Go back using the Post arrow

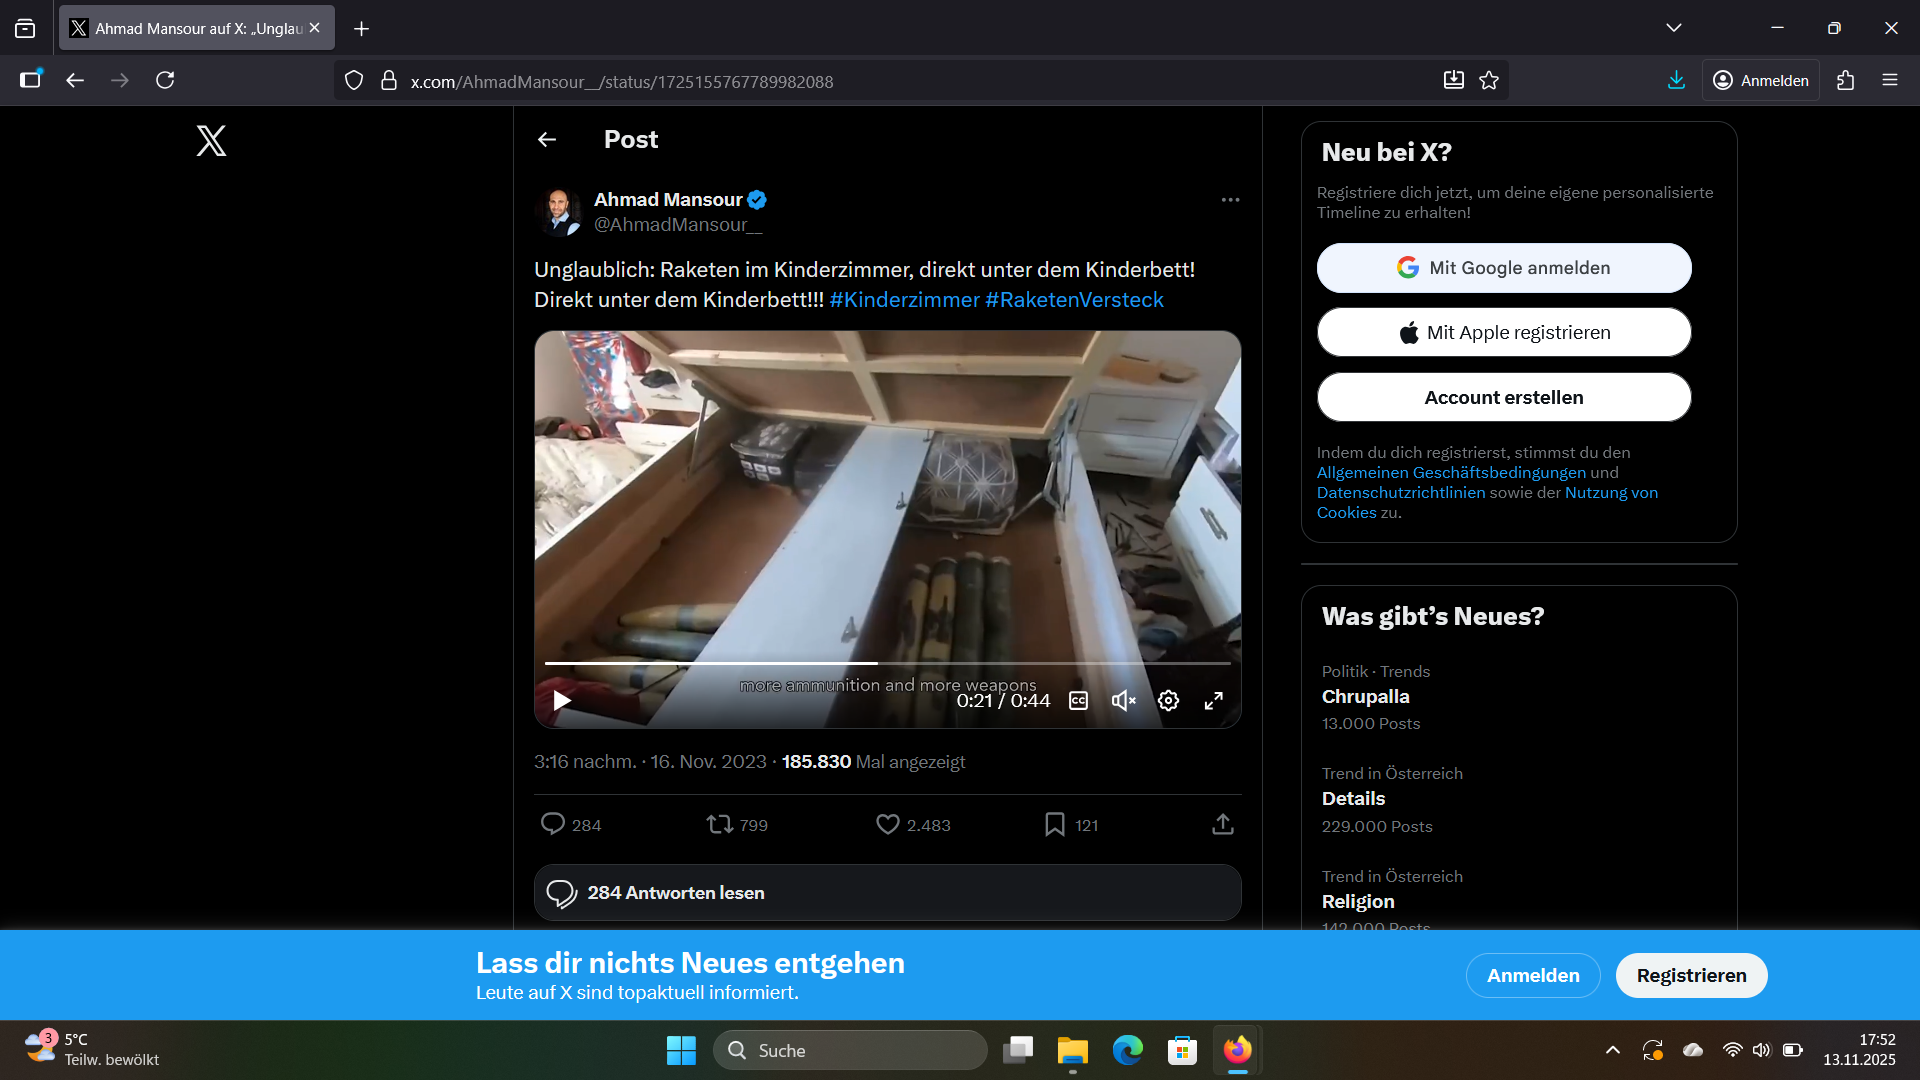click(547, 140)
